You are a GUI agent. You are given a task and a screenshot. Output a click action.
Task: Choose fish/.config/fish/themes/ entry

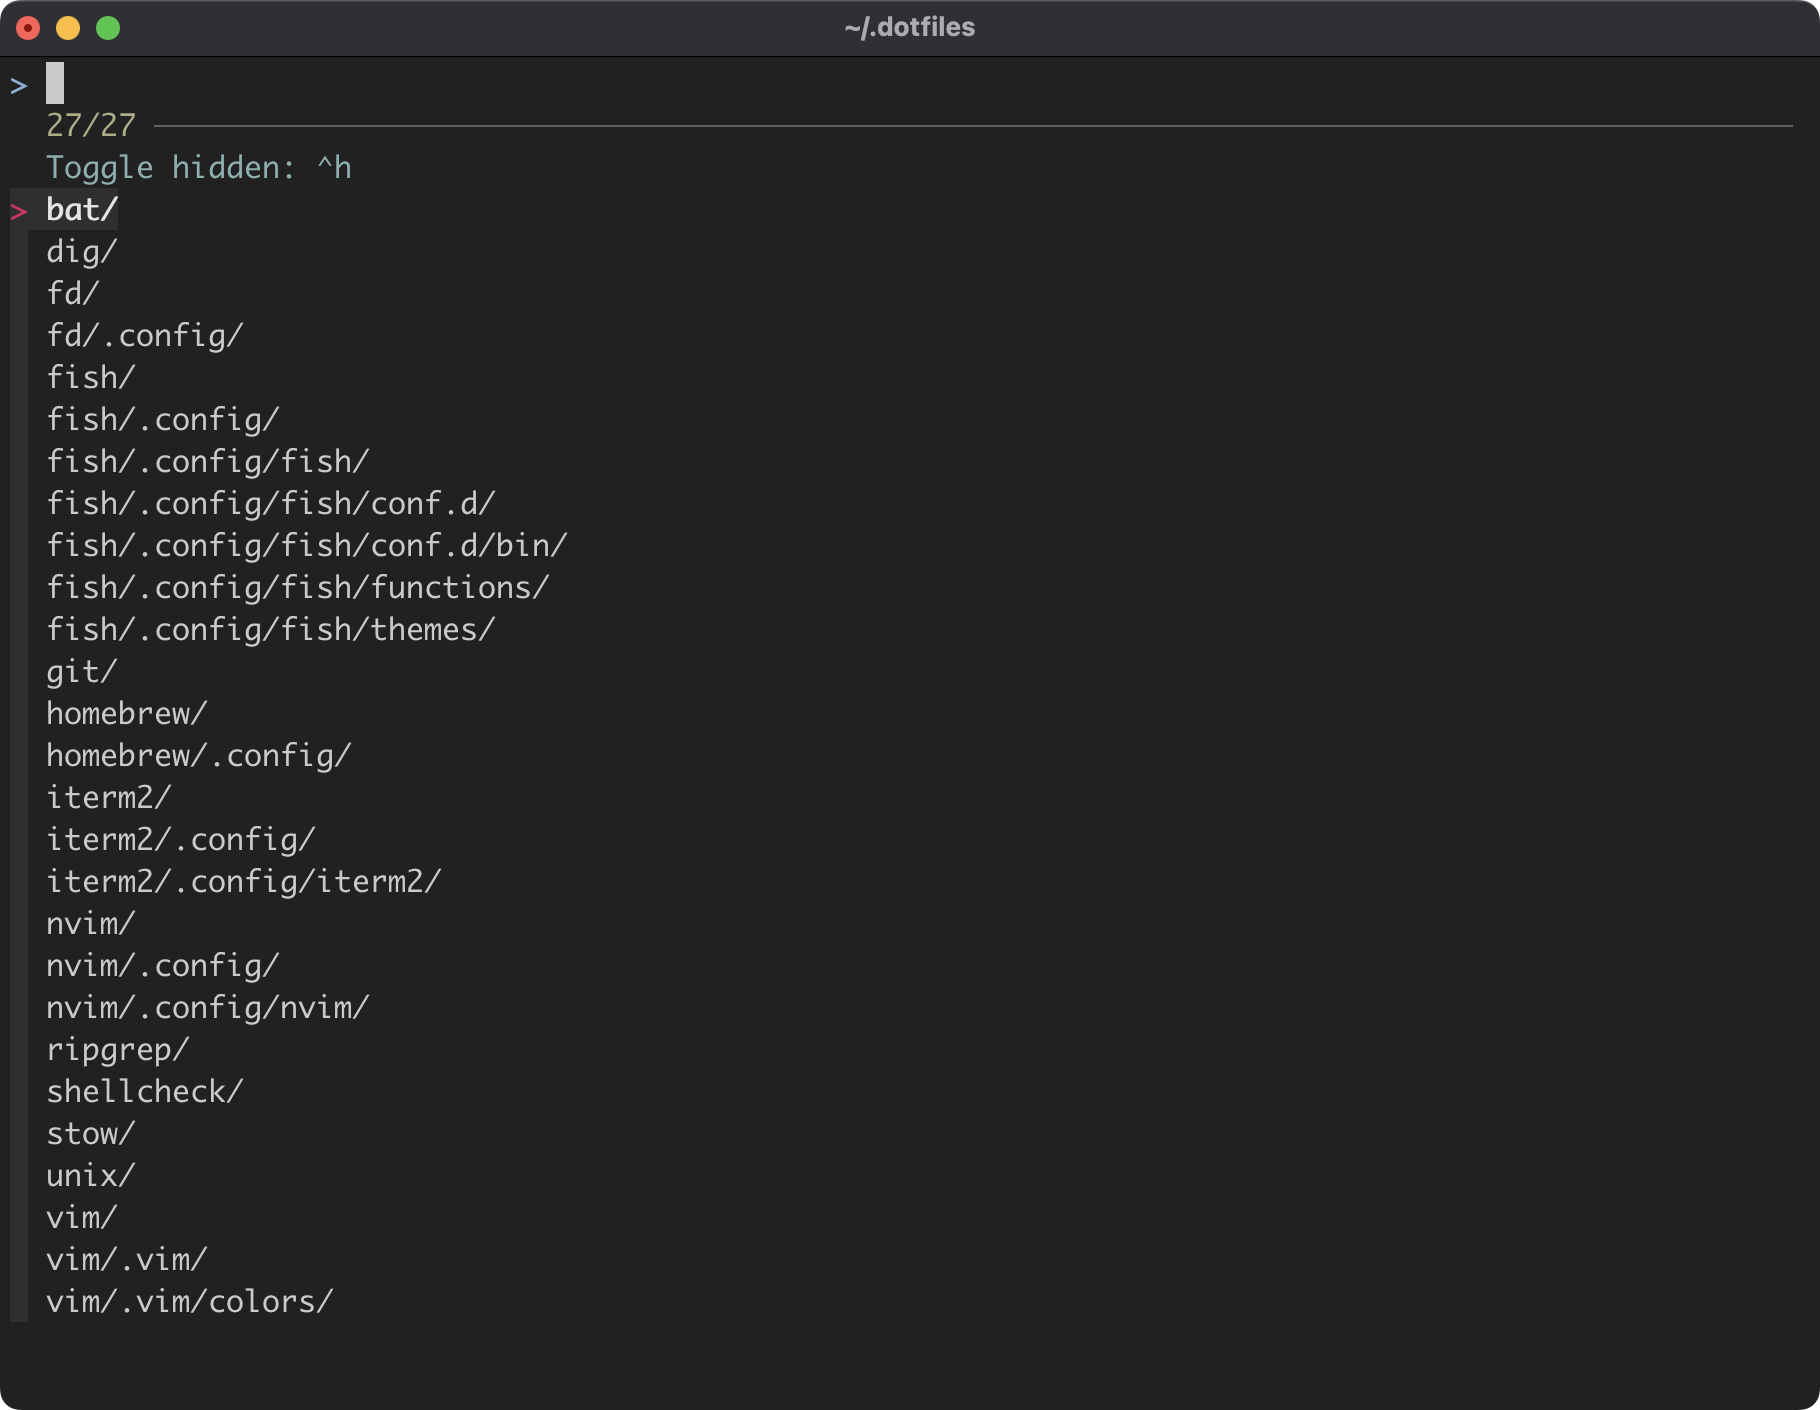(x=270, y=629)
